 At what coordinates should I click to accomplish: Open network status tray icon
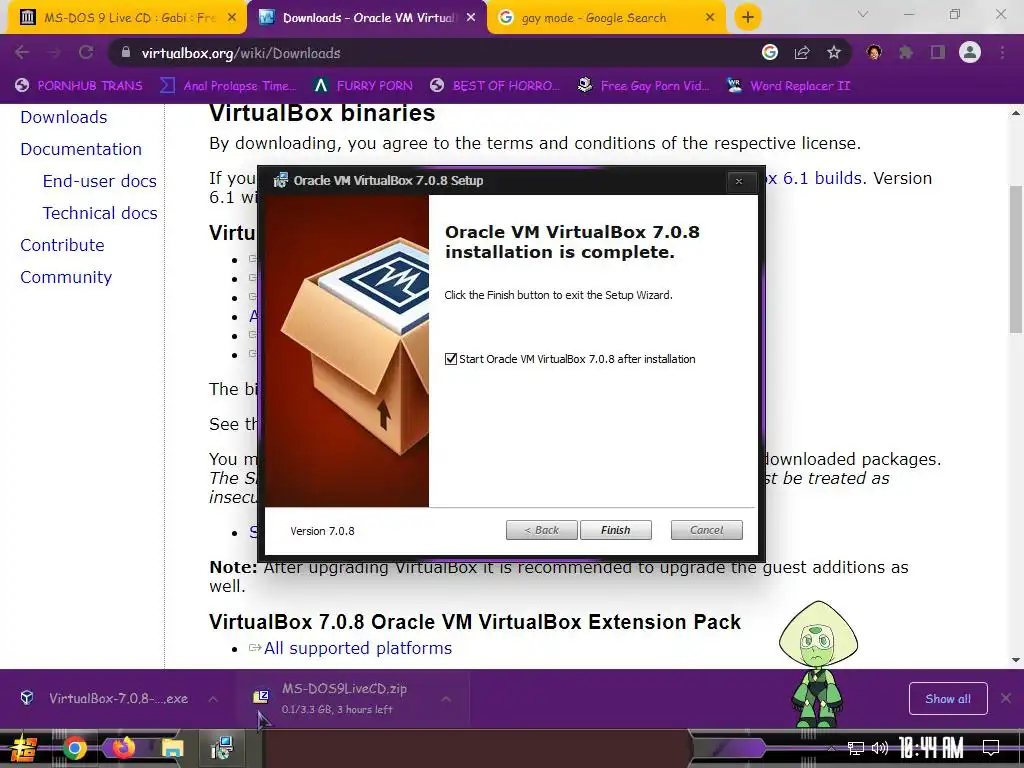[x=856, y=748]
